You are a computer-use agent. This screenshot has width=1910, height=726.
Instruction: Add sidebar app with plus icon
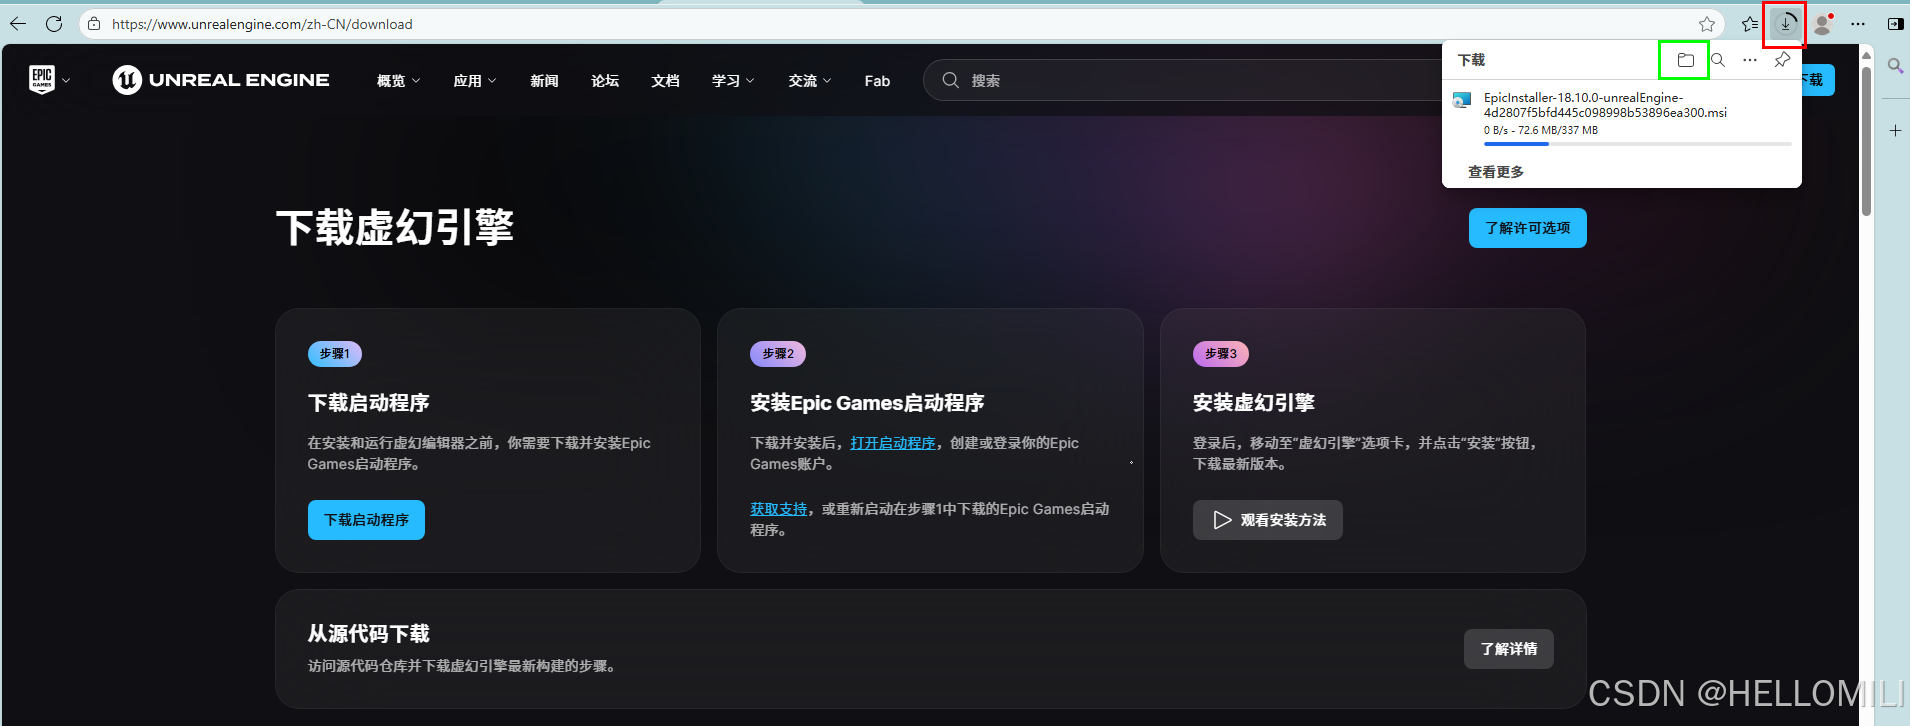coord(1895,131)
